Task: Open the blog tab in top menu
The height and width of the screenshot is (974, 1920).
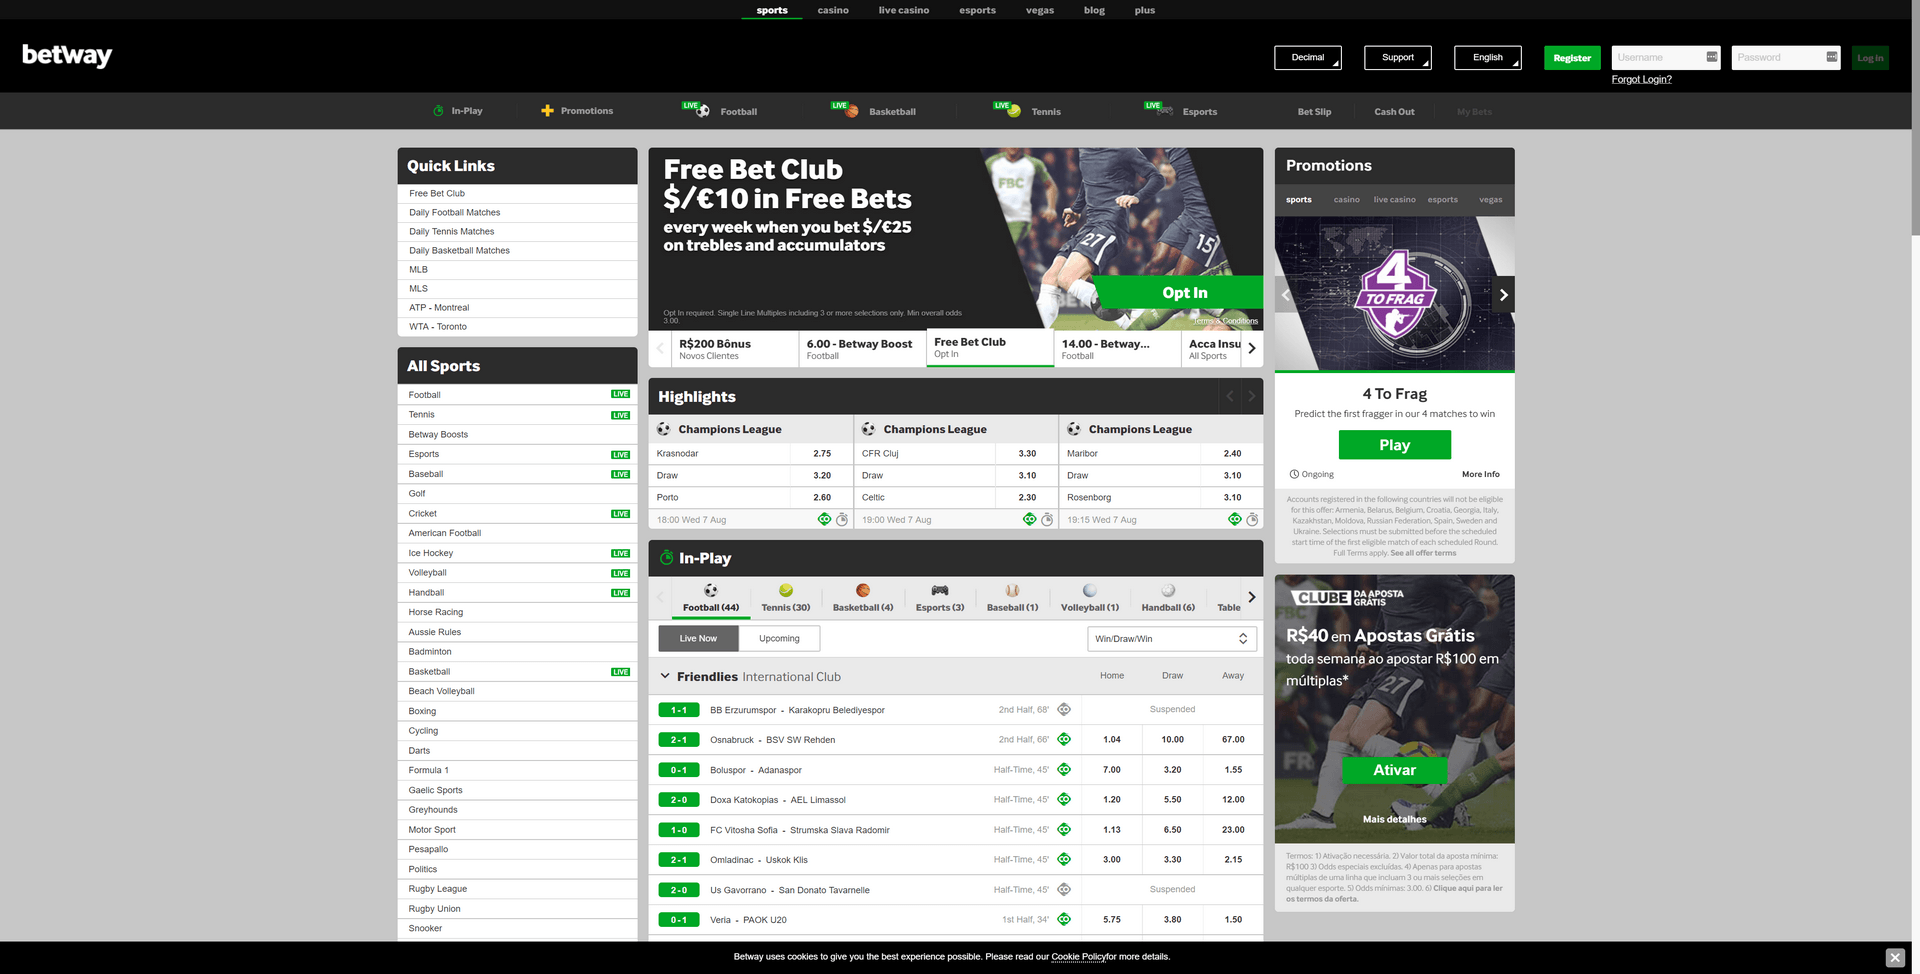Action: (x=1094, y=10)
